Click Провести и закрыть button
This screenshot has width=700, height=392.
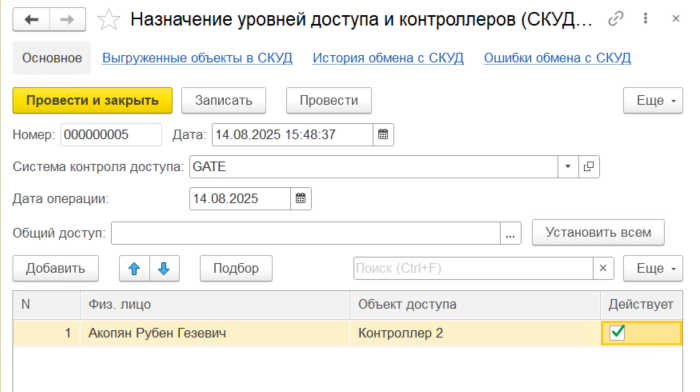coord(92,100)
